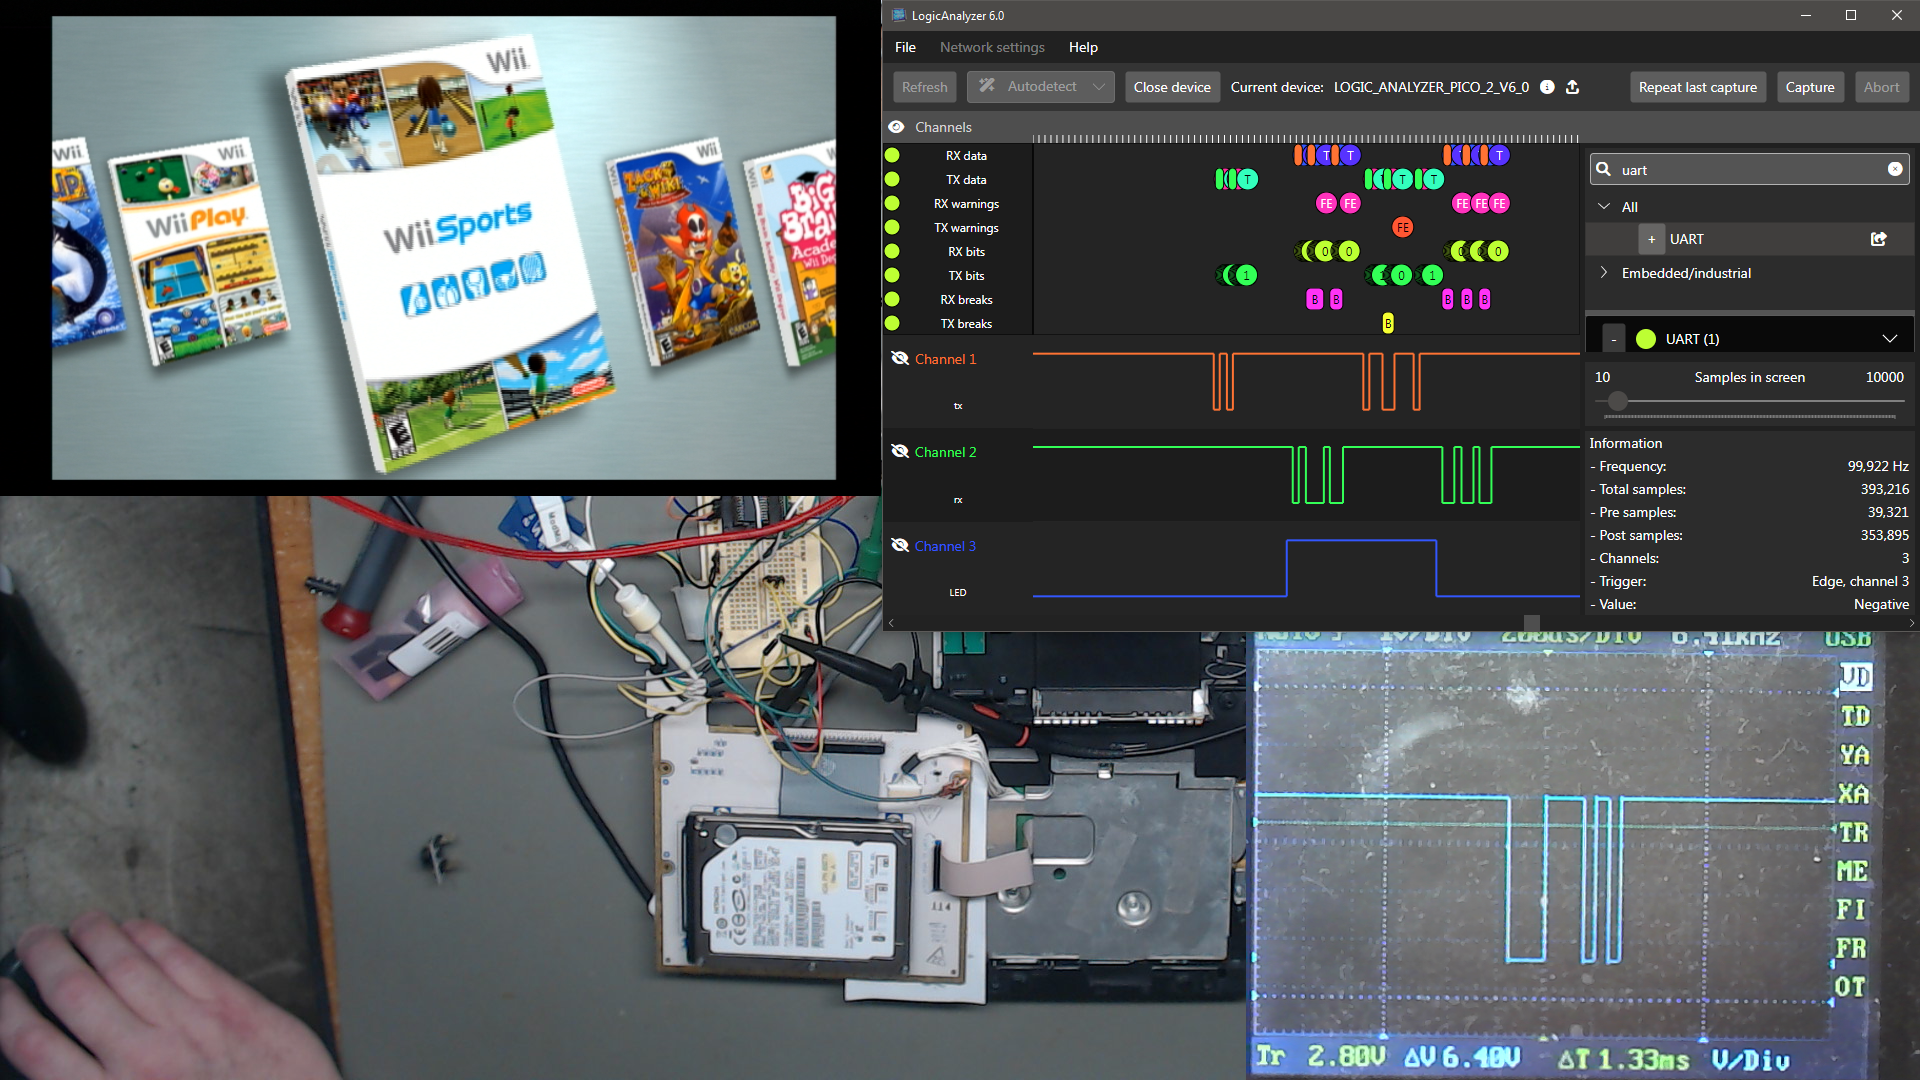Toggle visibility of Channel 3

point(899,545)
